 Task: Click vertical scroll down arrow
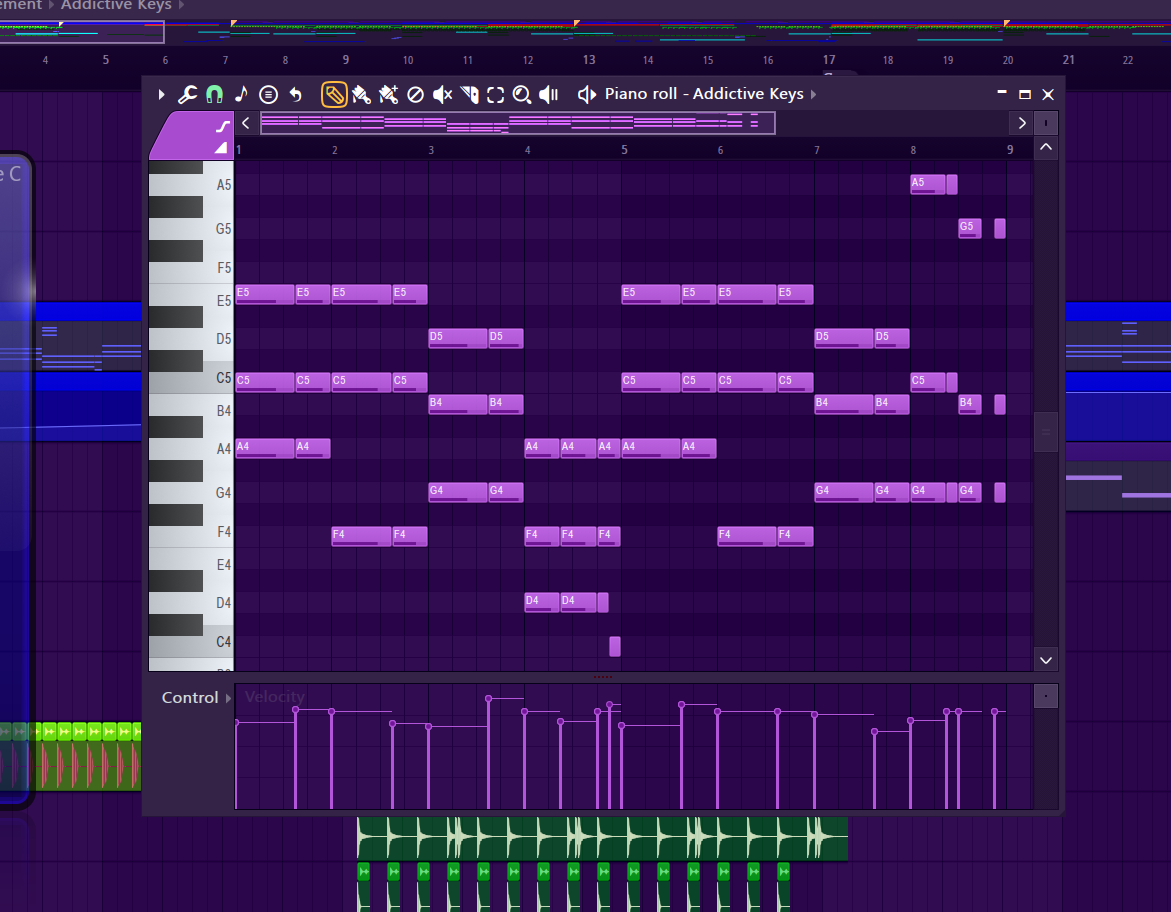click(1046, 660)
